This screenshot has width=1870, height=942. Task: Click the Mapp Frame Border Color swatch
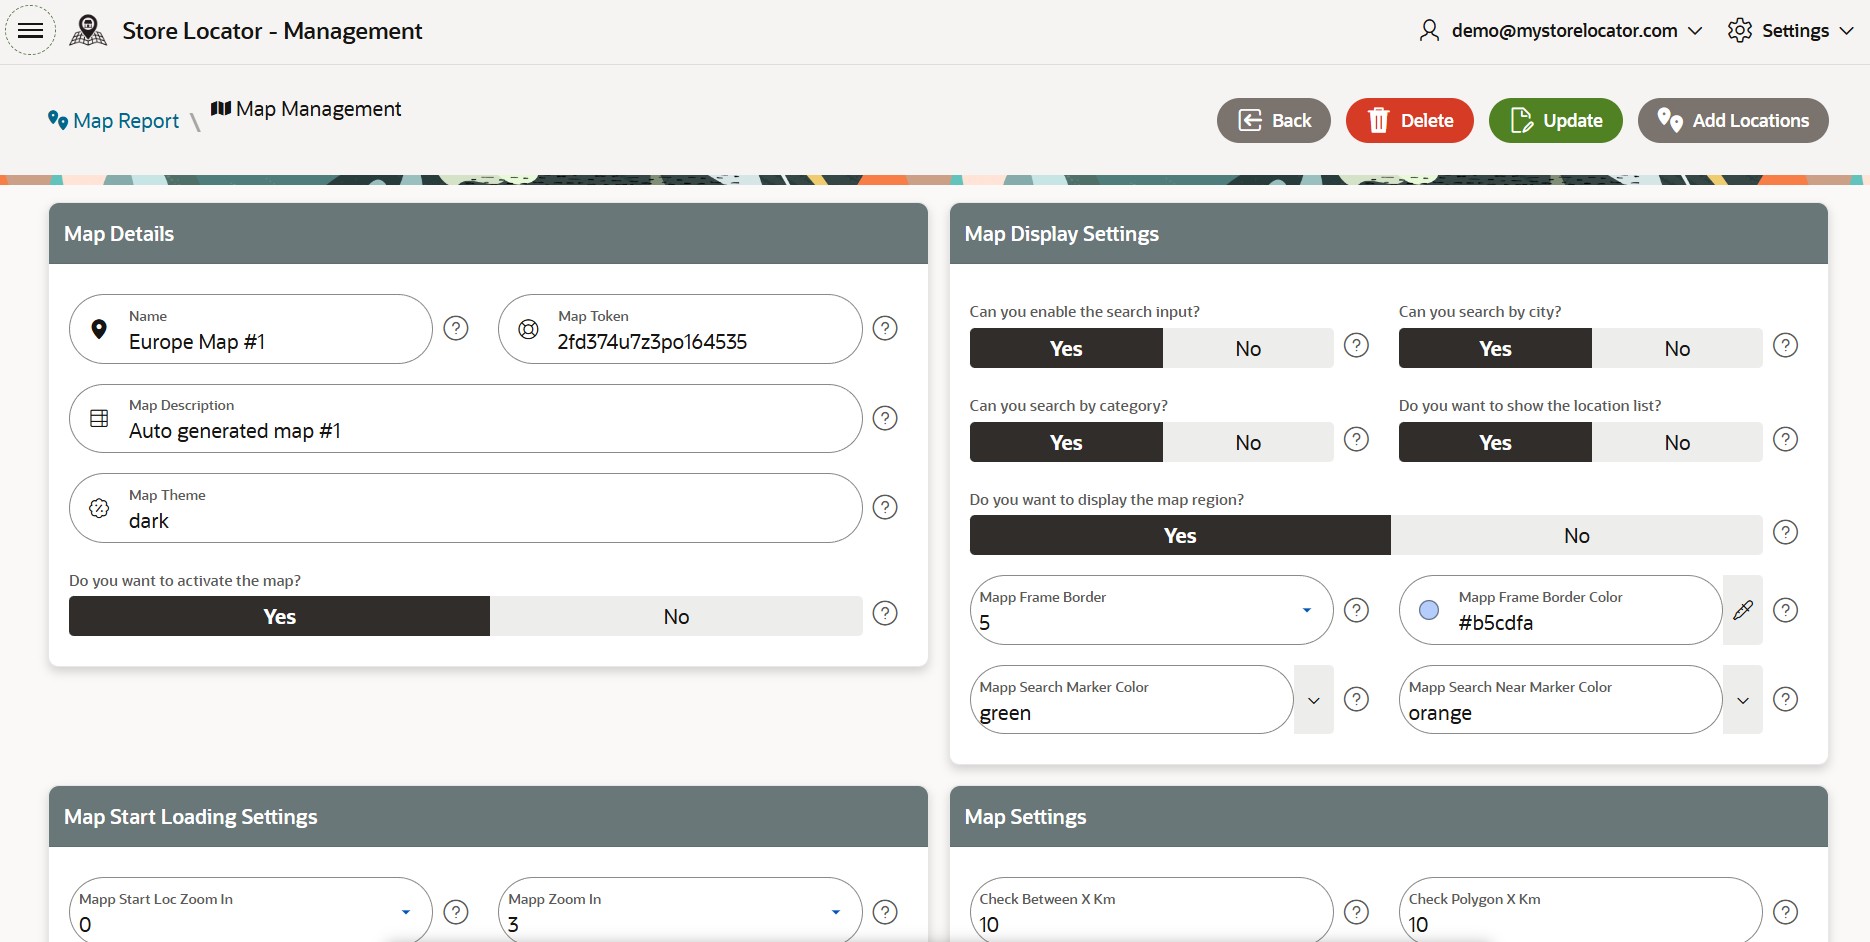[x=1429, y=610]
